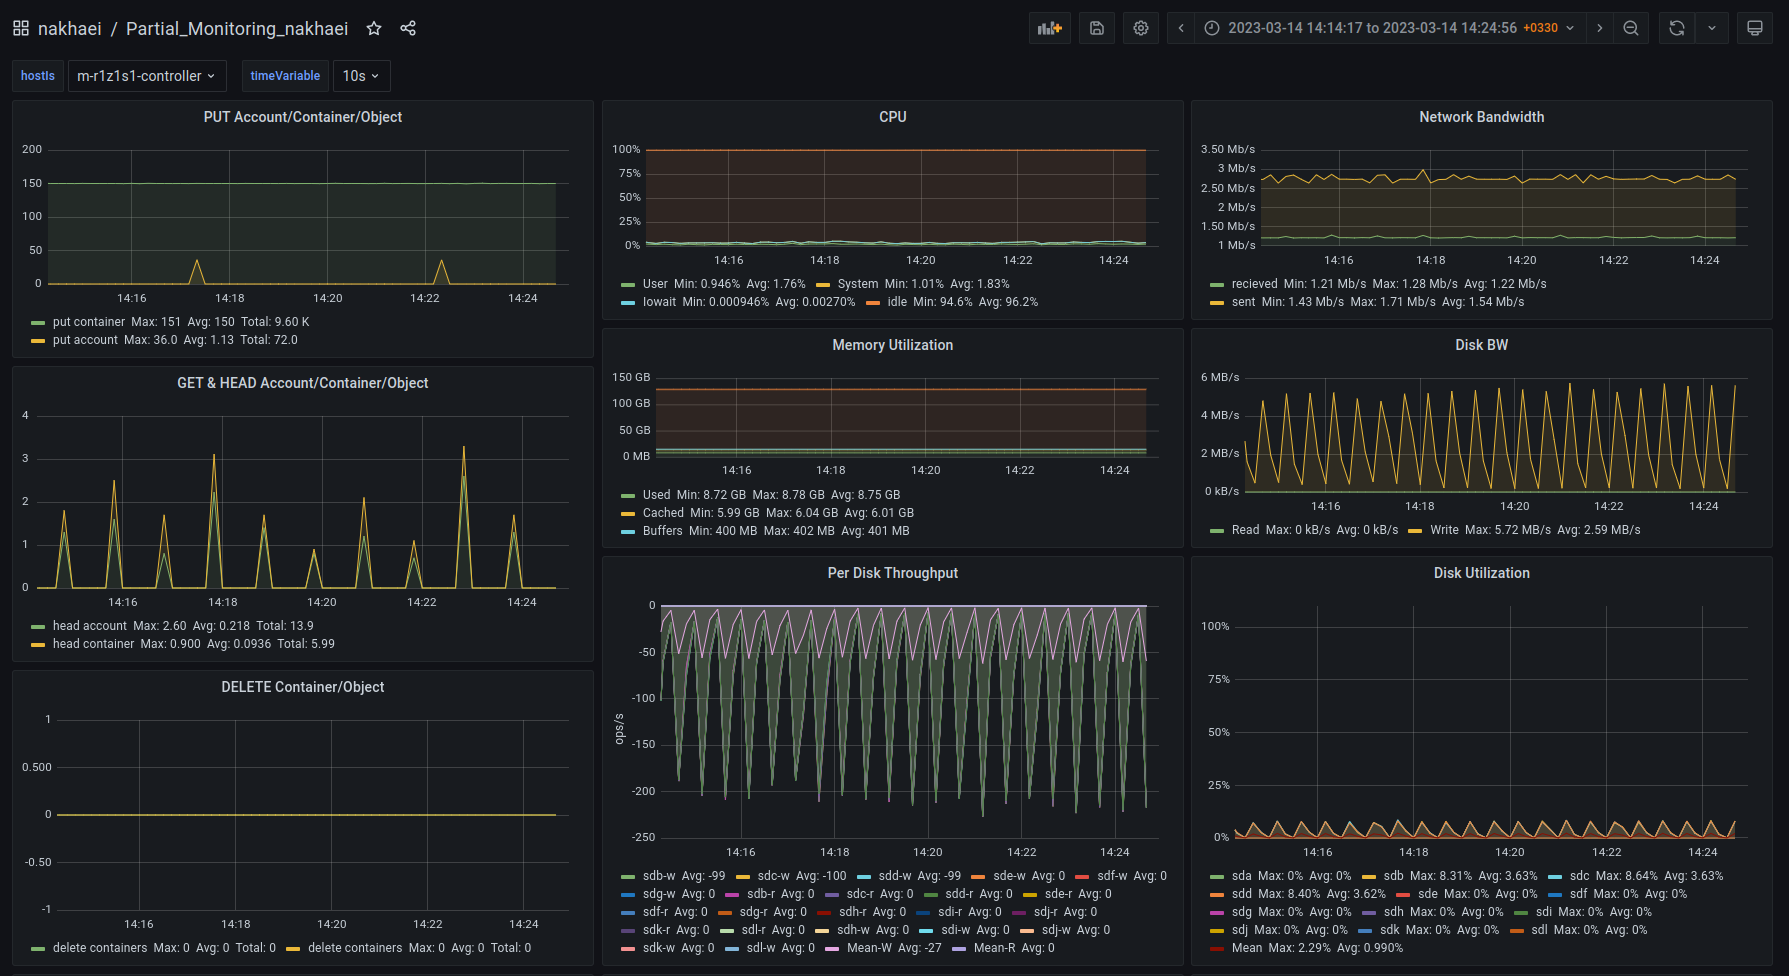The height and width of the screenshot is (976, 1789).
Task: Open the dashboard search grid icon
Action: [21, 28]
